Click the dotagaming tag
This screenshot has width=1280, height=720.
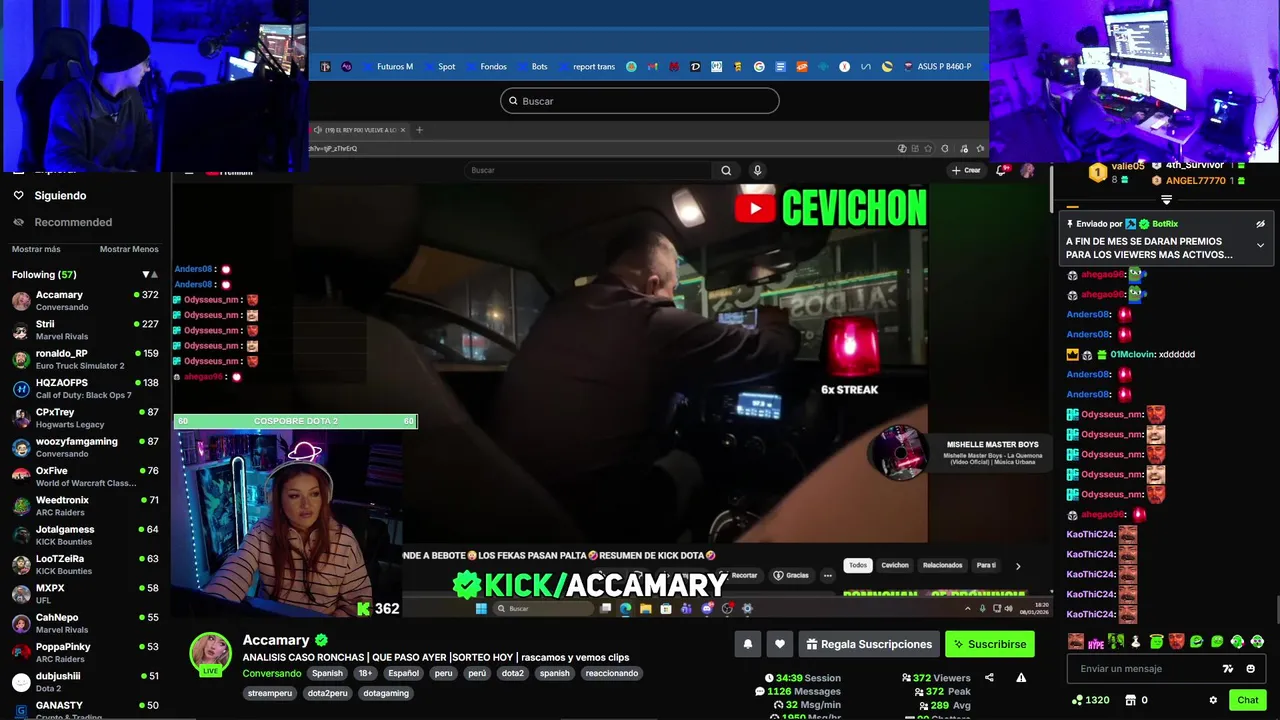(386, 693)
